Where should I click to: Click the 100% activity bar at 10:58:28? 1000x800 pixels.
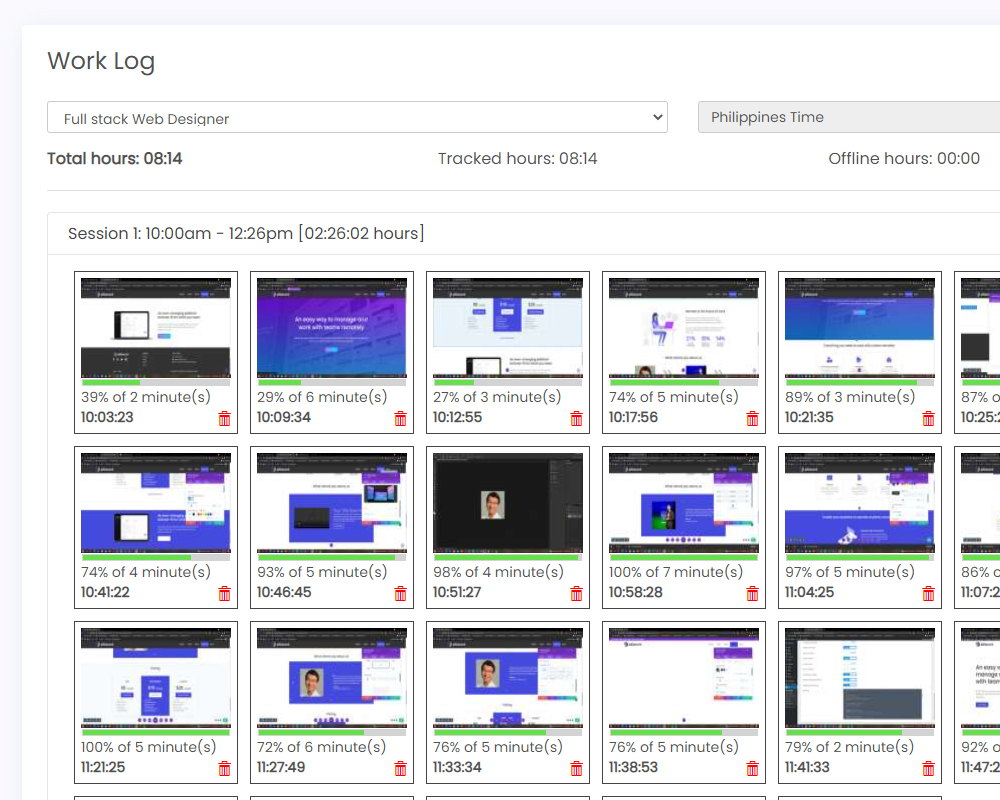(684, 557)
